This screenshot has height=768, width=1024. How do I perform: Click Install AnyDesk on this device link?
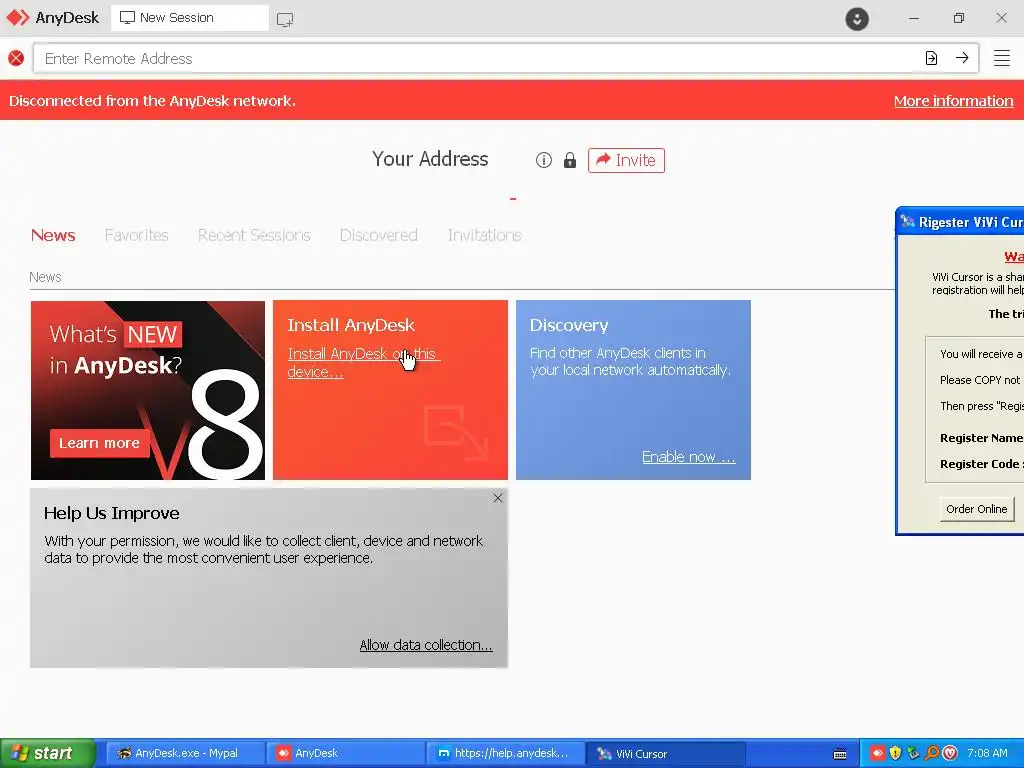click(363, 362)
